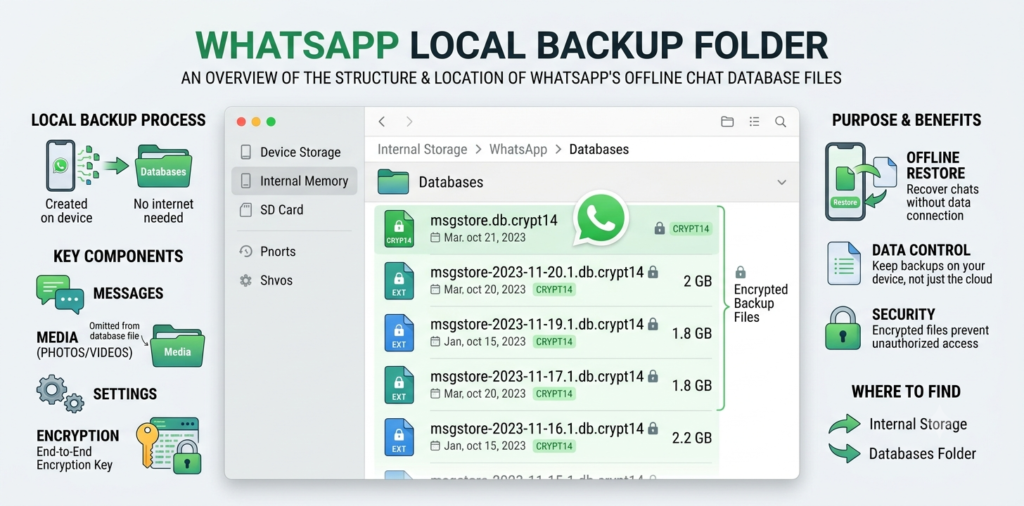Click the history clock icon beside Pnorts
1024x506 pixels.
tap(246, 251)
